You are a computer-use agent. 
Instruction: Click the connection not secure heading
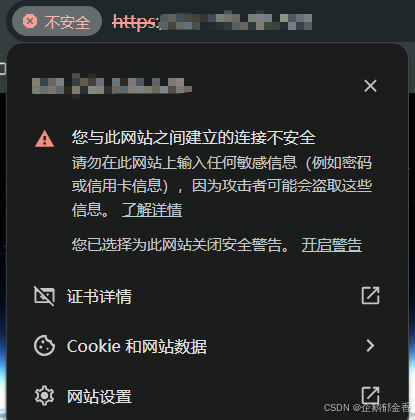[194, 137]
